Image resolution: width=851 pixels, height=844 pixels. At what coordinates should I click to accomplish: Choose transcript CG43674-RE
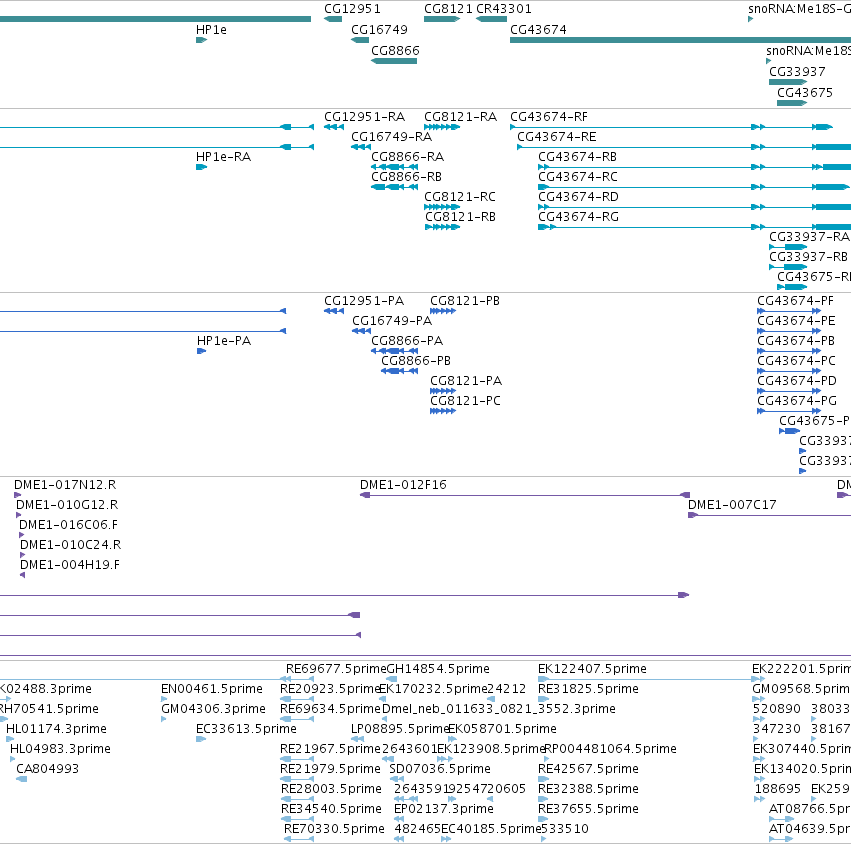[684, 147]
